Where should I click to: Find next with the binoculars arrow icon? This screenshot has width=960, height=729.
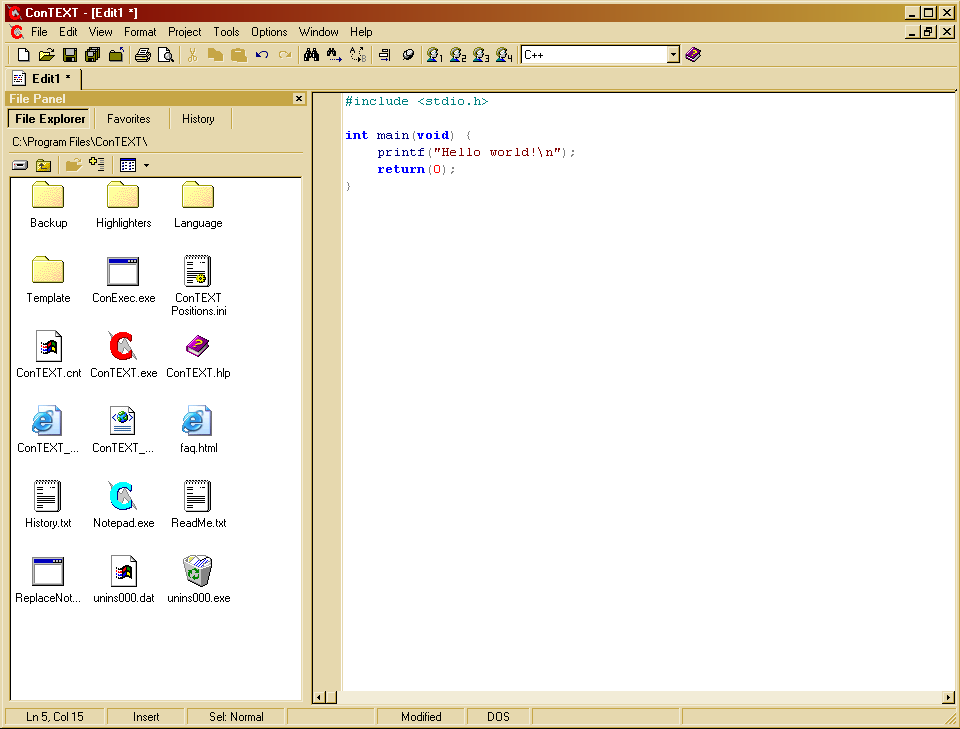(334, 55)
